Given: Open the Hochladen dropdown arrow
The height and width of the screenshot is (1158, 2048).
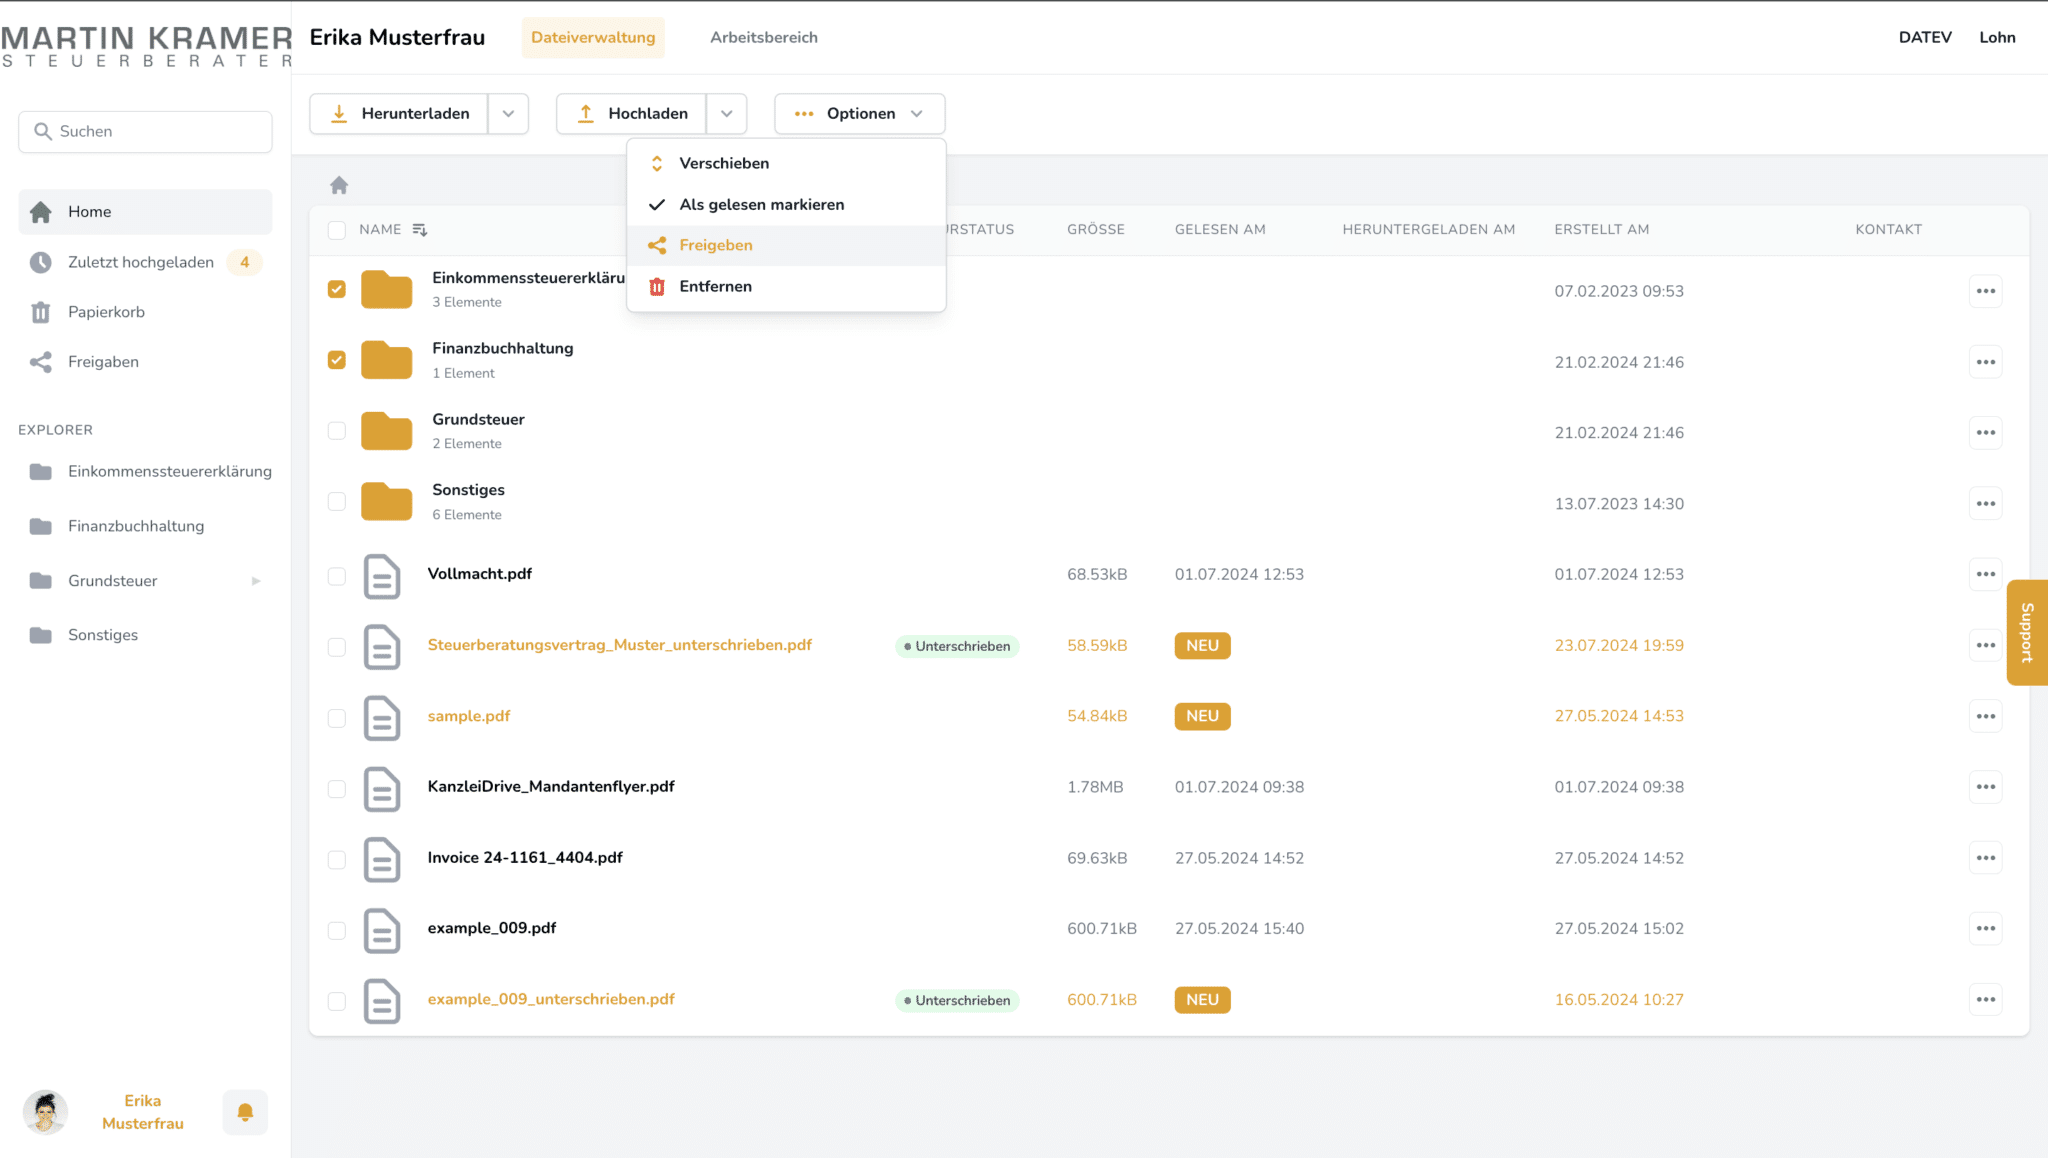Looking at the screenshot, I should point(727,114).
